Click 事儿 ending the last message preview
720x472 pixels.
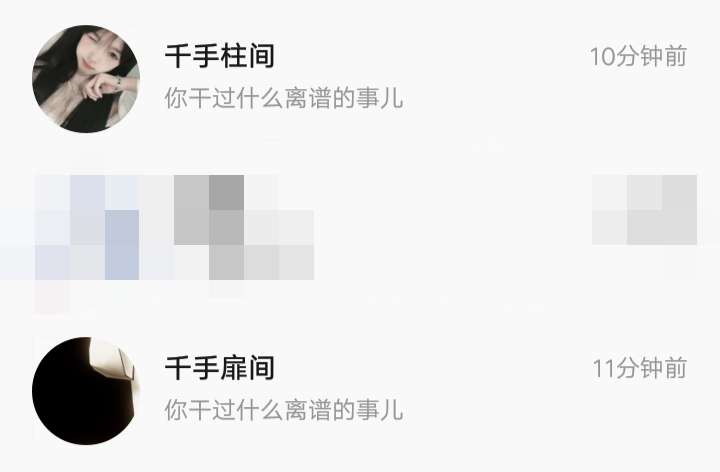pyautogui.click(x=380, y=410)
